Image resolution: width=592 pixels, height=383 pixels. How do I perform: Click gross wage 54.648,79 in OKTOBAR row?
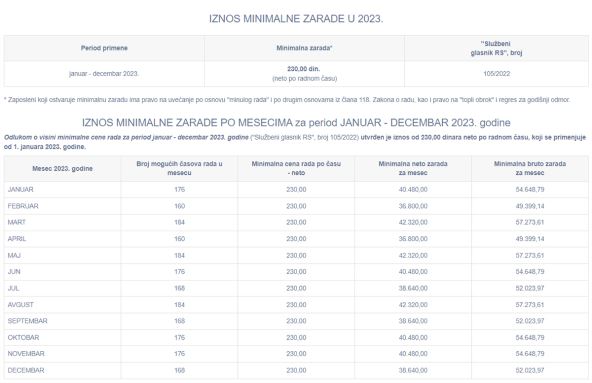(530, 337)
